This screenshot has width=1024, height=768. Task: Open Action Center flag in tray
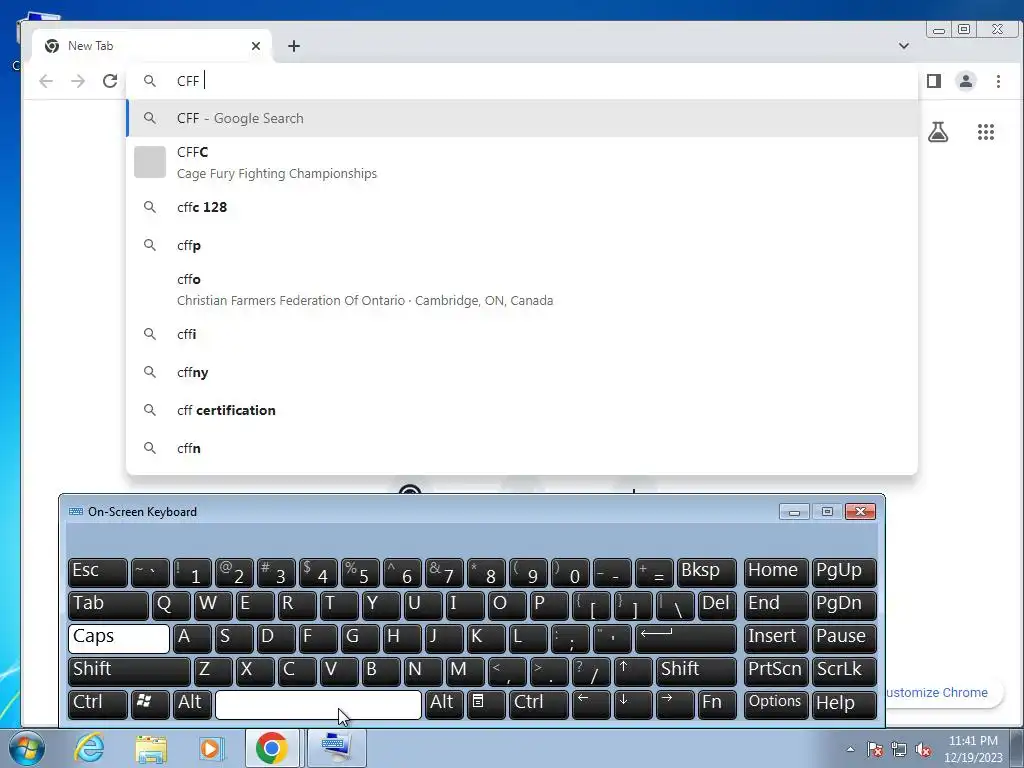[x=875, y=749]
